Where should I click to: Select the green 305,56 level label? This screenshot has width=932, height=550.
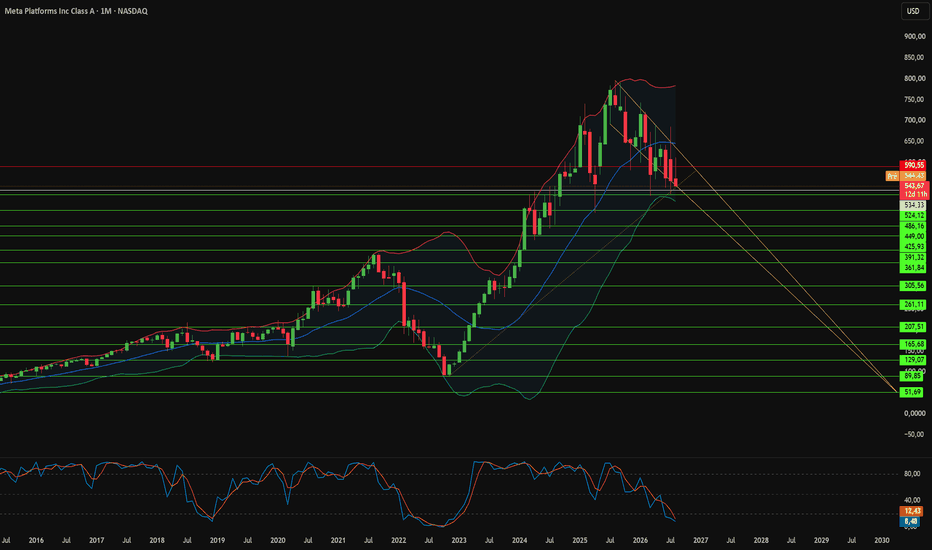click(913, 286)
